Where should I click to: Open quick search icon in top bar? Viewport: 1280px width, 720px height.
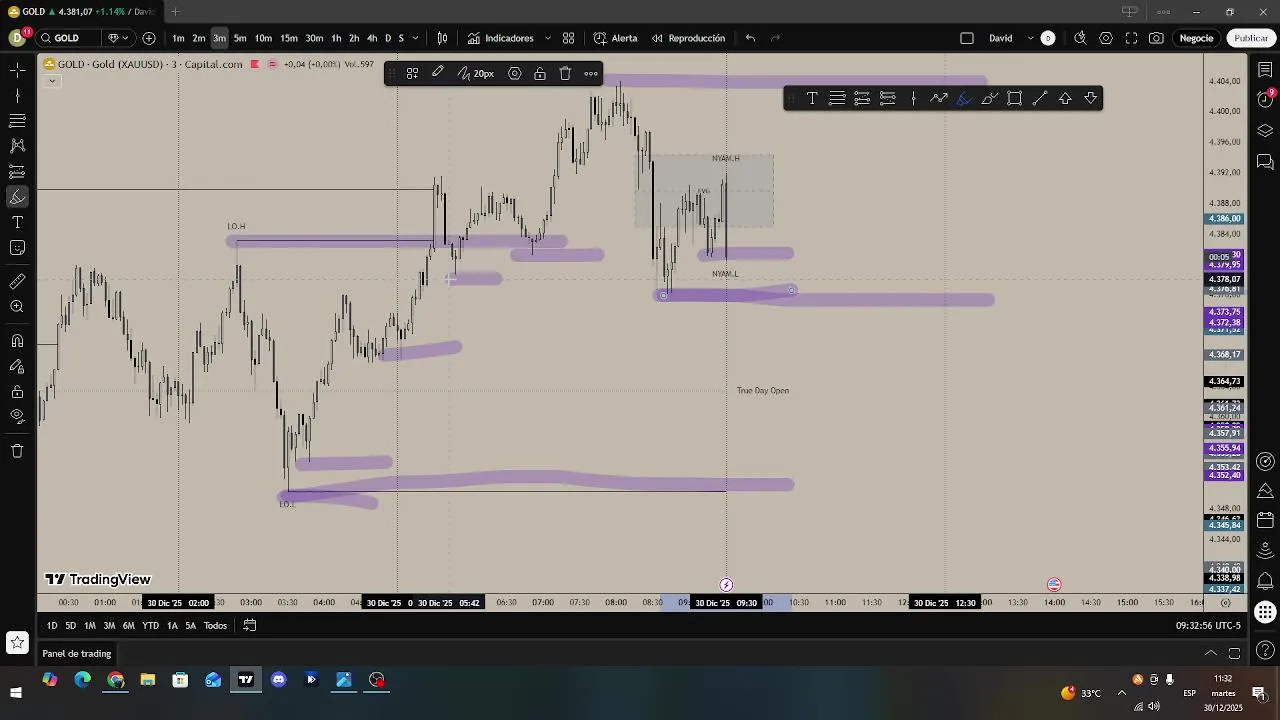(1080, 38)
